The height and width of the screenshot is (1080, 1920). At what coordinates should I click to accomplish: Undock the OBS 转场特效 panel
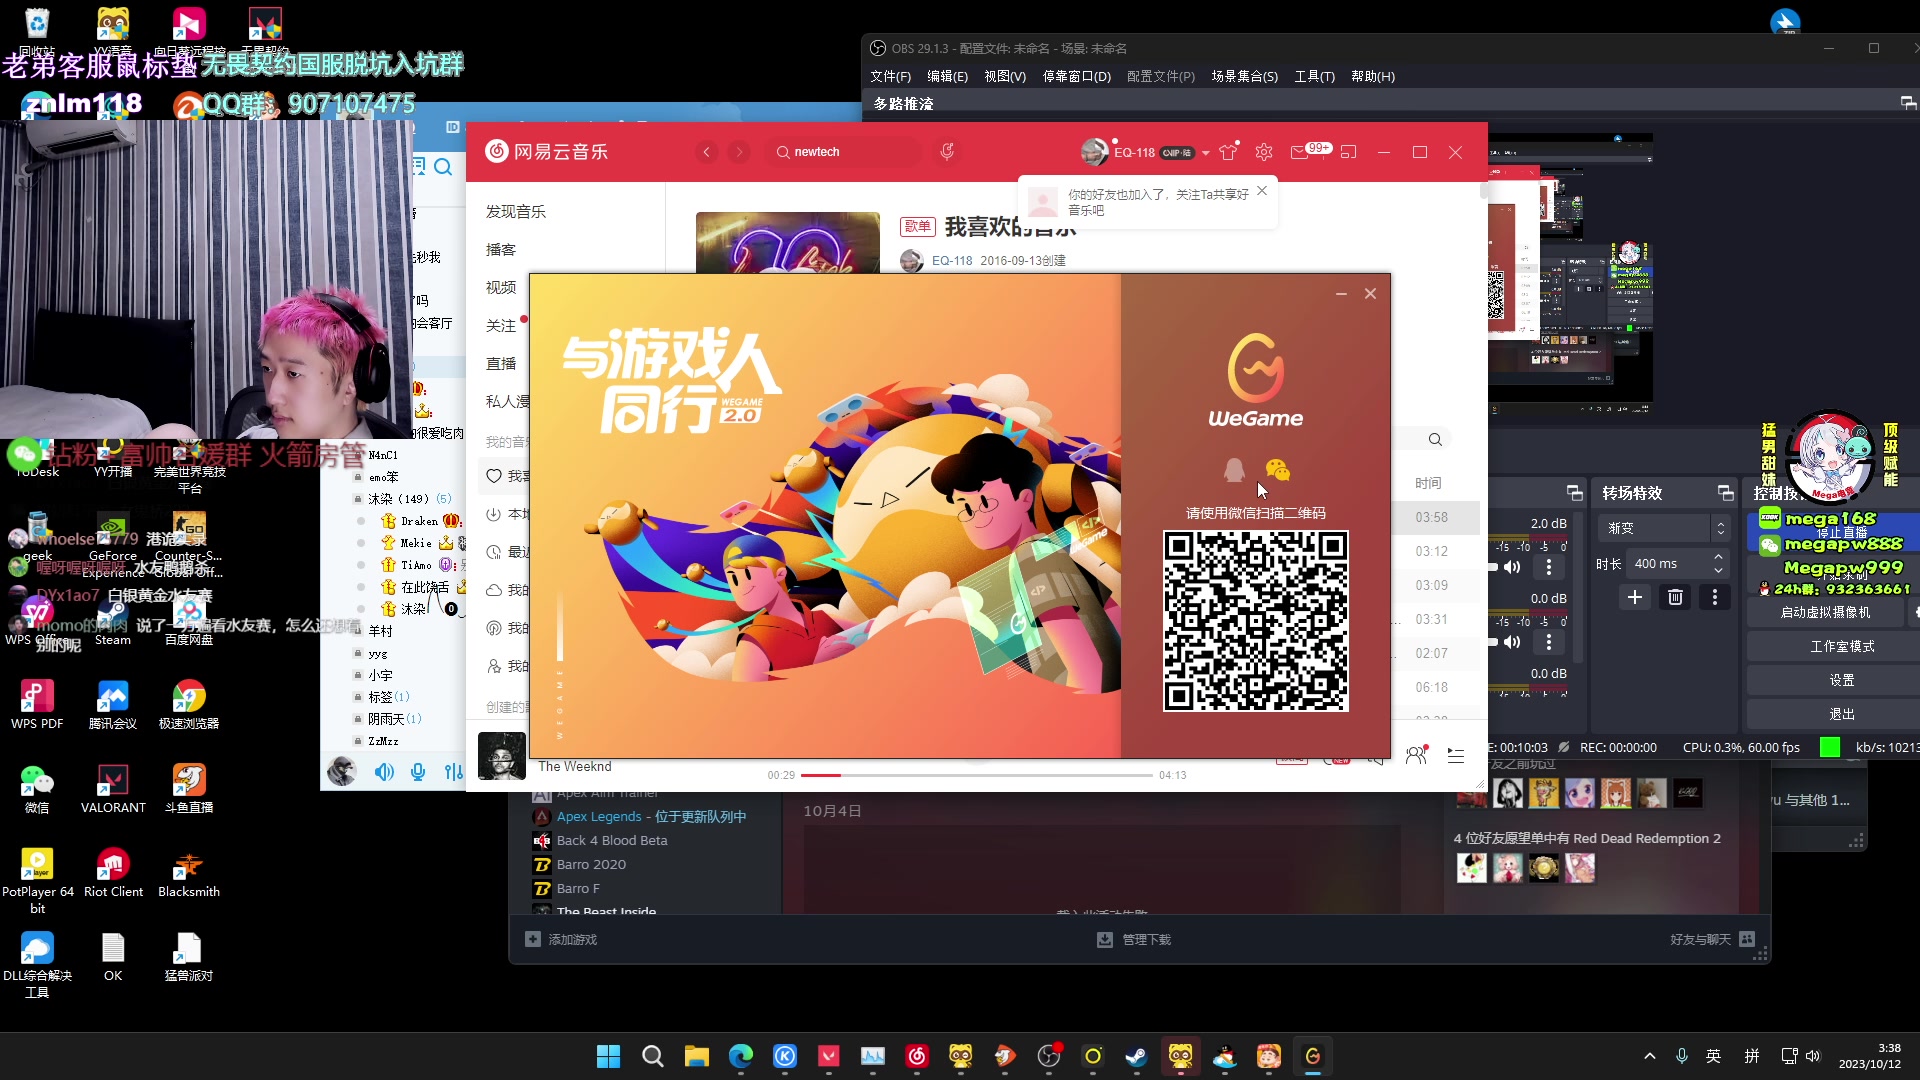1726,493
